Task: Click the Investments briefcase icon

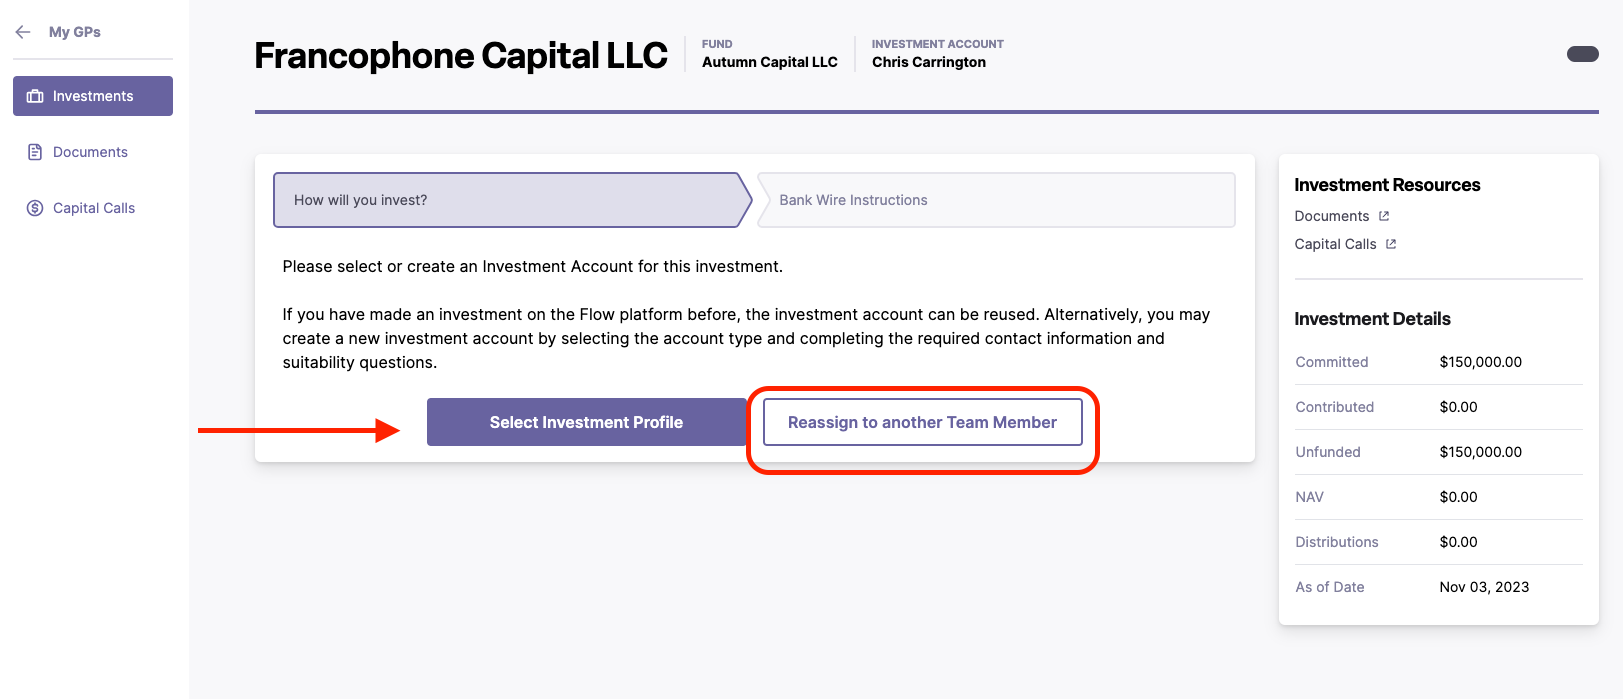Action: pos(35,96)
